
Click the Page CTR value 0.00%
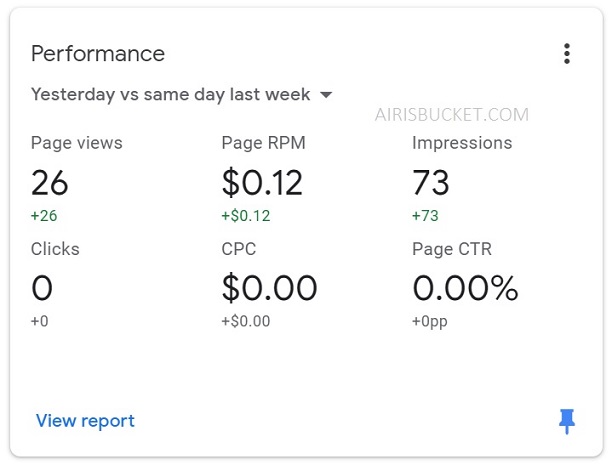465,288
